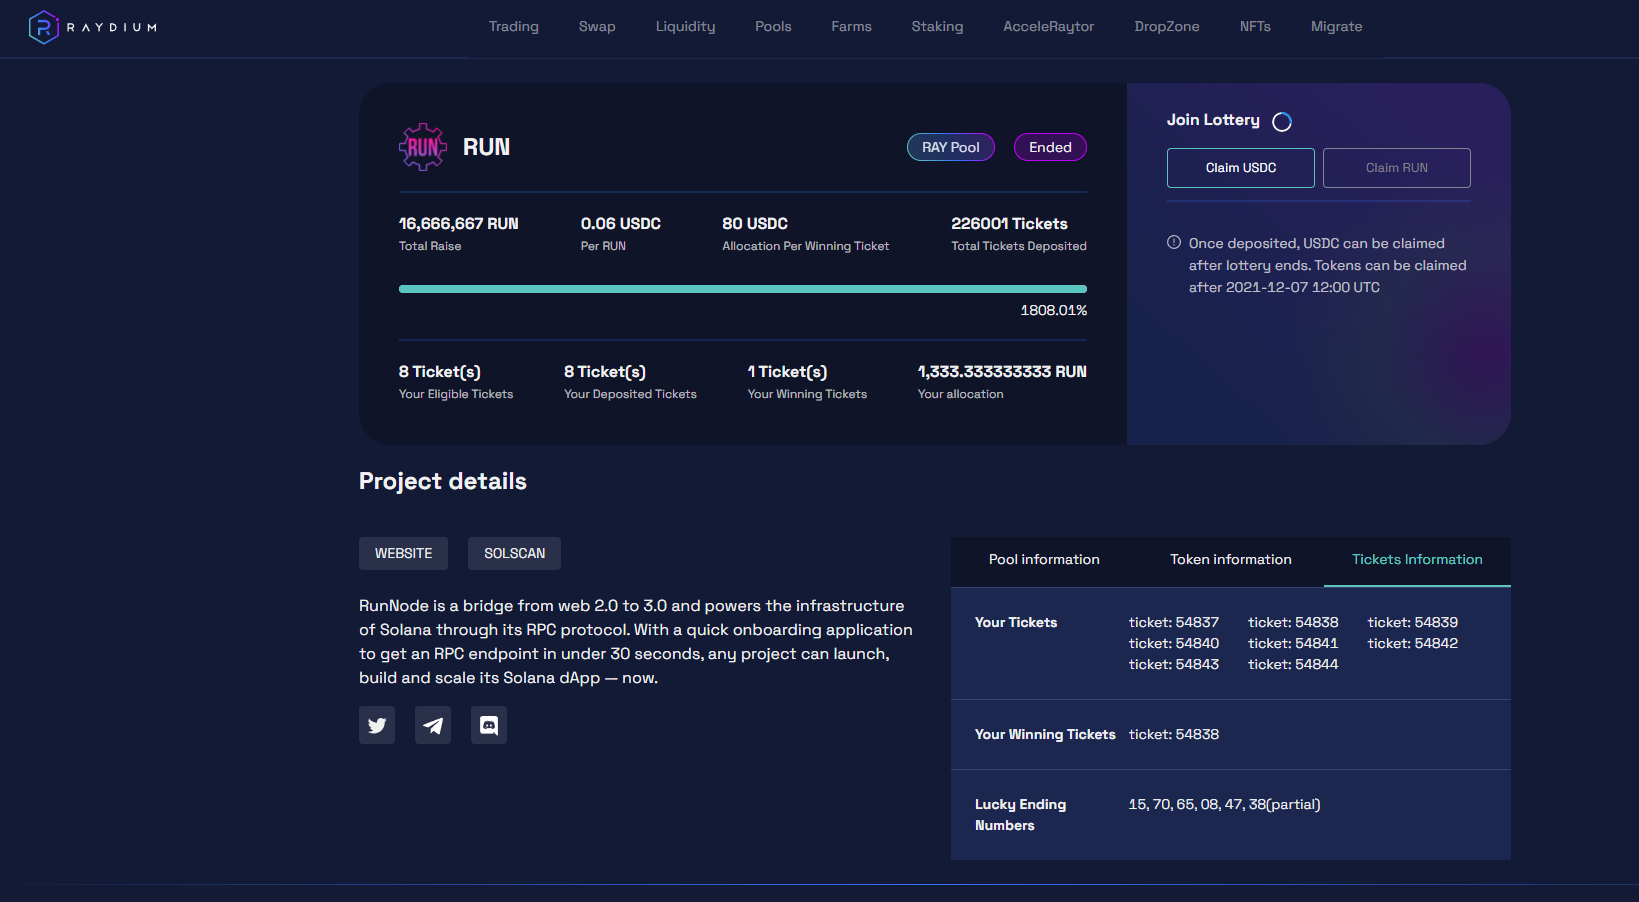Click the Claim RUN button
1639x902 pixels.
pos(1397,168)
